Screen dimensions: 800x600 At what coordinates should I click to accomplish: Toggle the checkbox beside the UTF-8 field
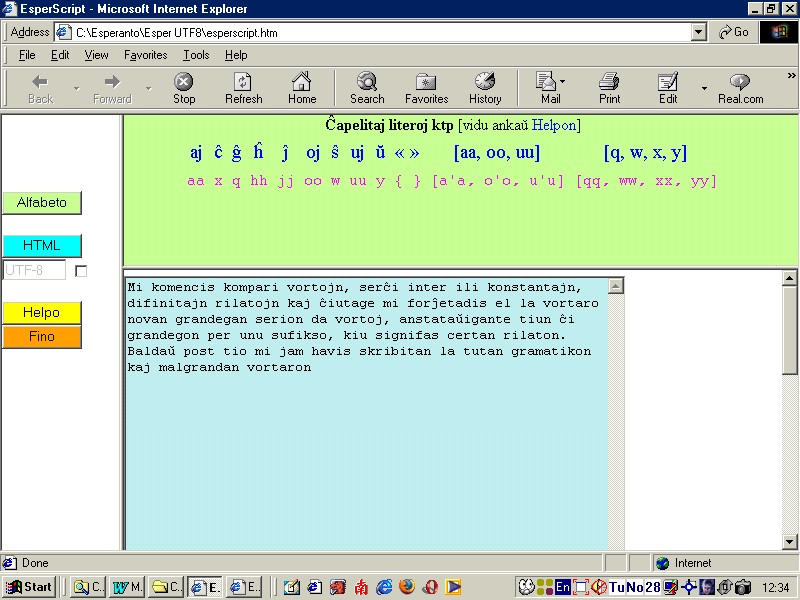(x=83, y=270)
